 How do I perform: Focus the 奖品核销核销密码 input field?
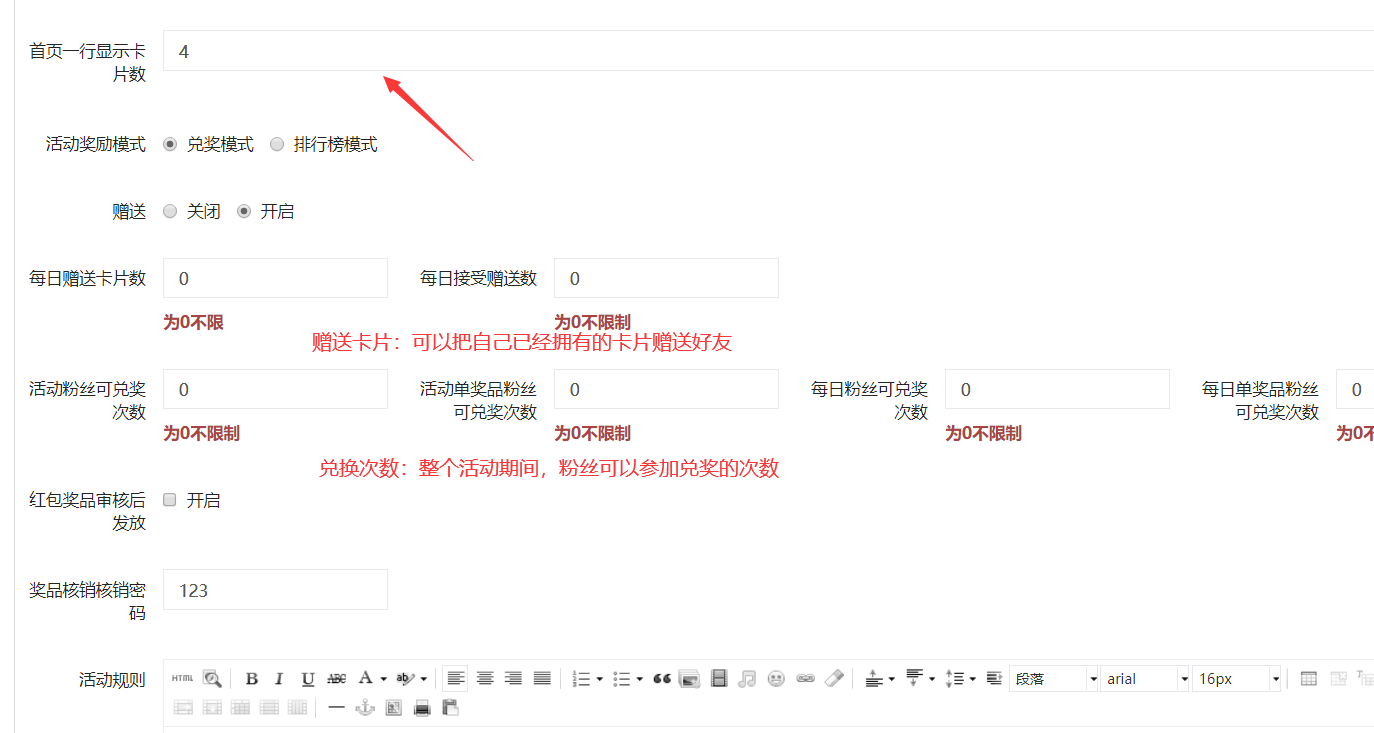[275, 590]
